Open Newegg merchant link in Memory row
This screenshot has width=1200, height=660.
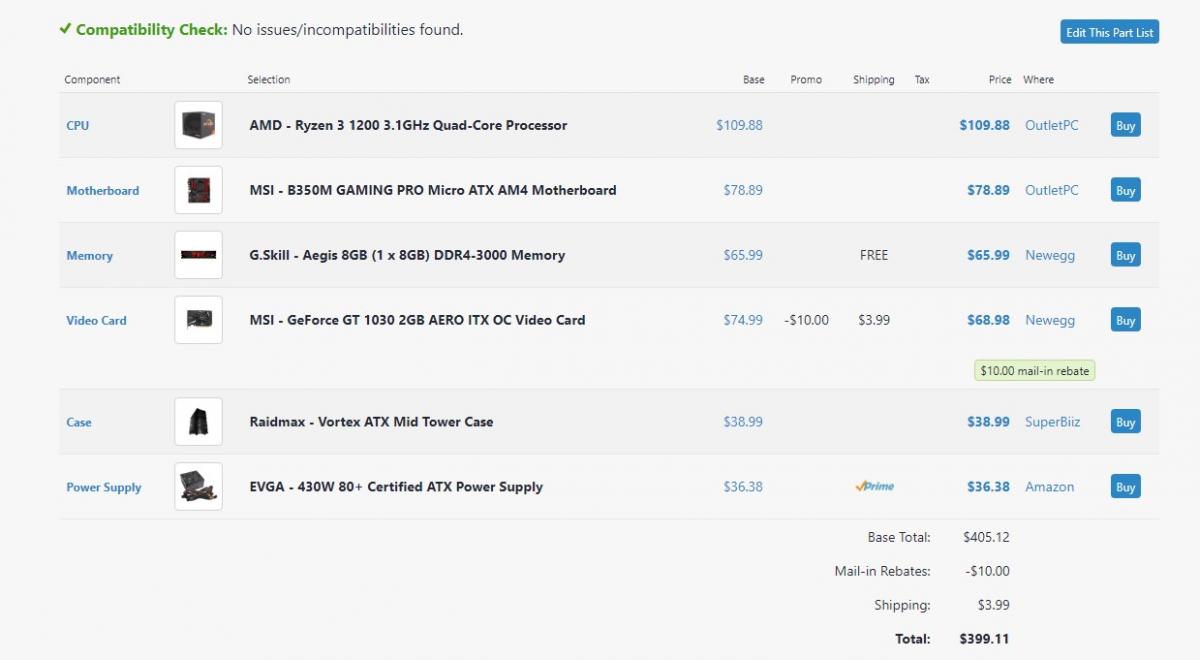tap(1050, 255)
